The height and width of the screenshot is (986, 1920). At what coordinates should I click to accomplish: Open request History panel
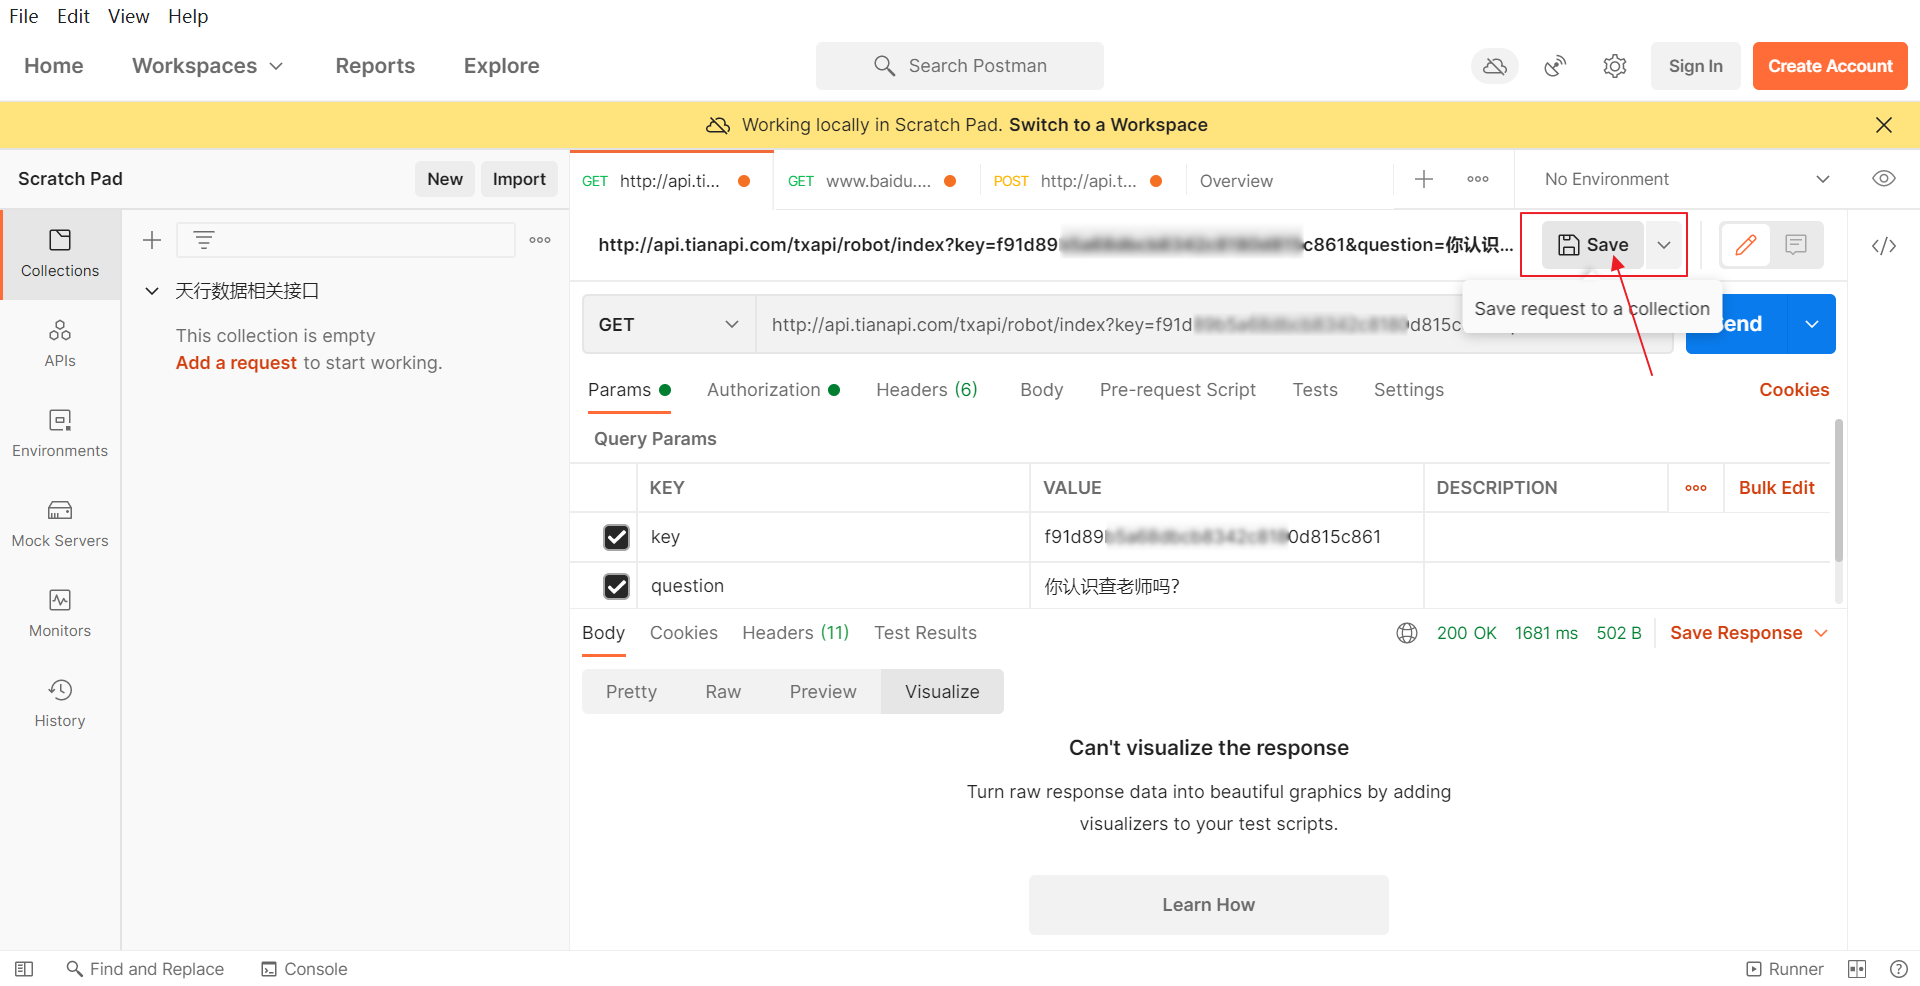[60, 704]
